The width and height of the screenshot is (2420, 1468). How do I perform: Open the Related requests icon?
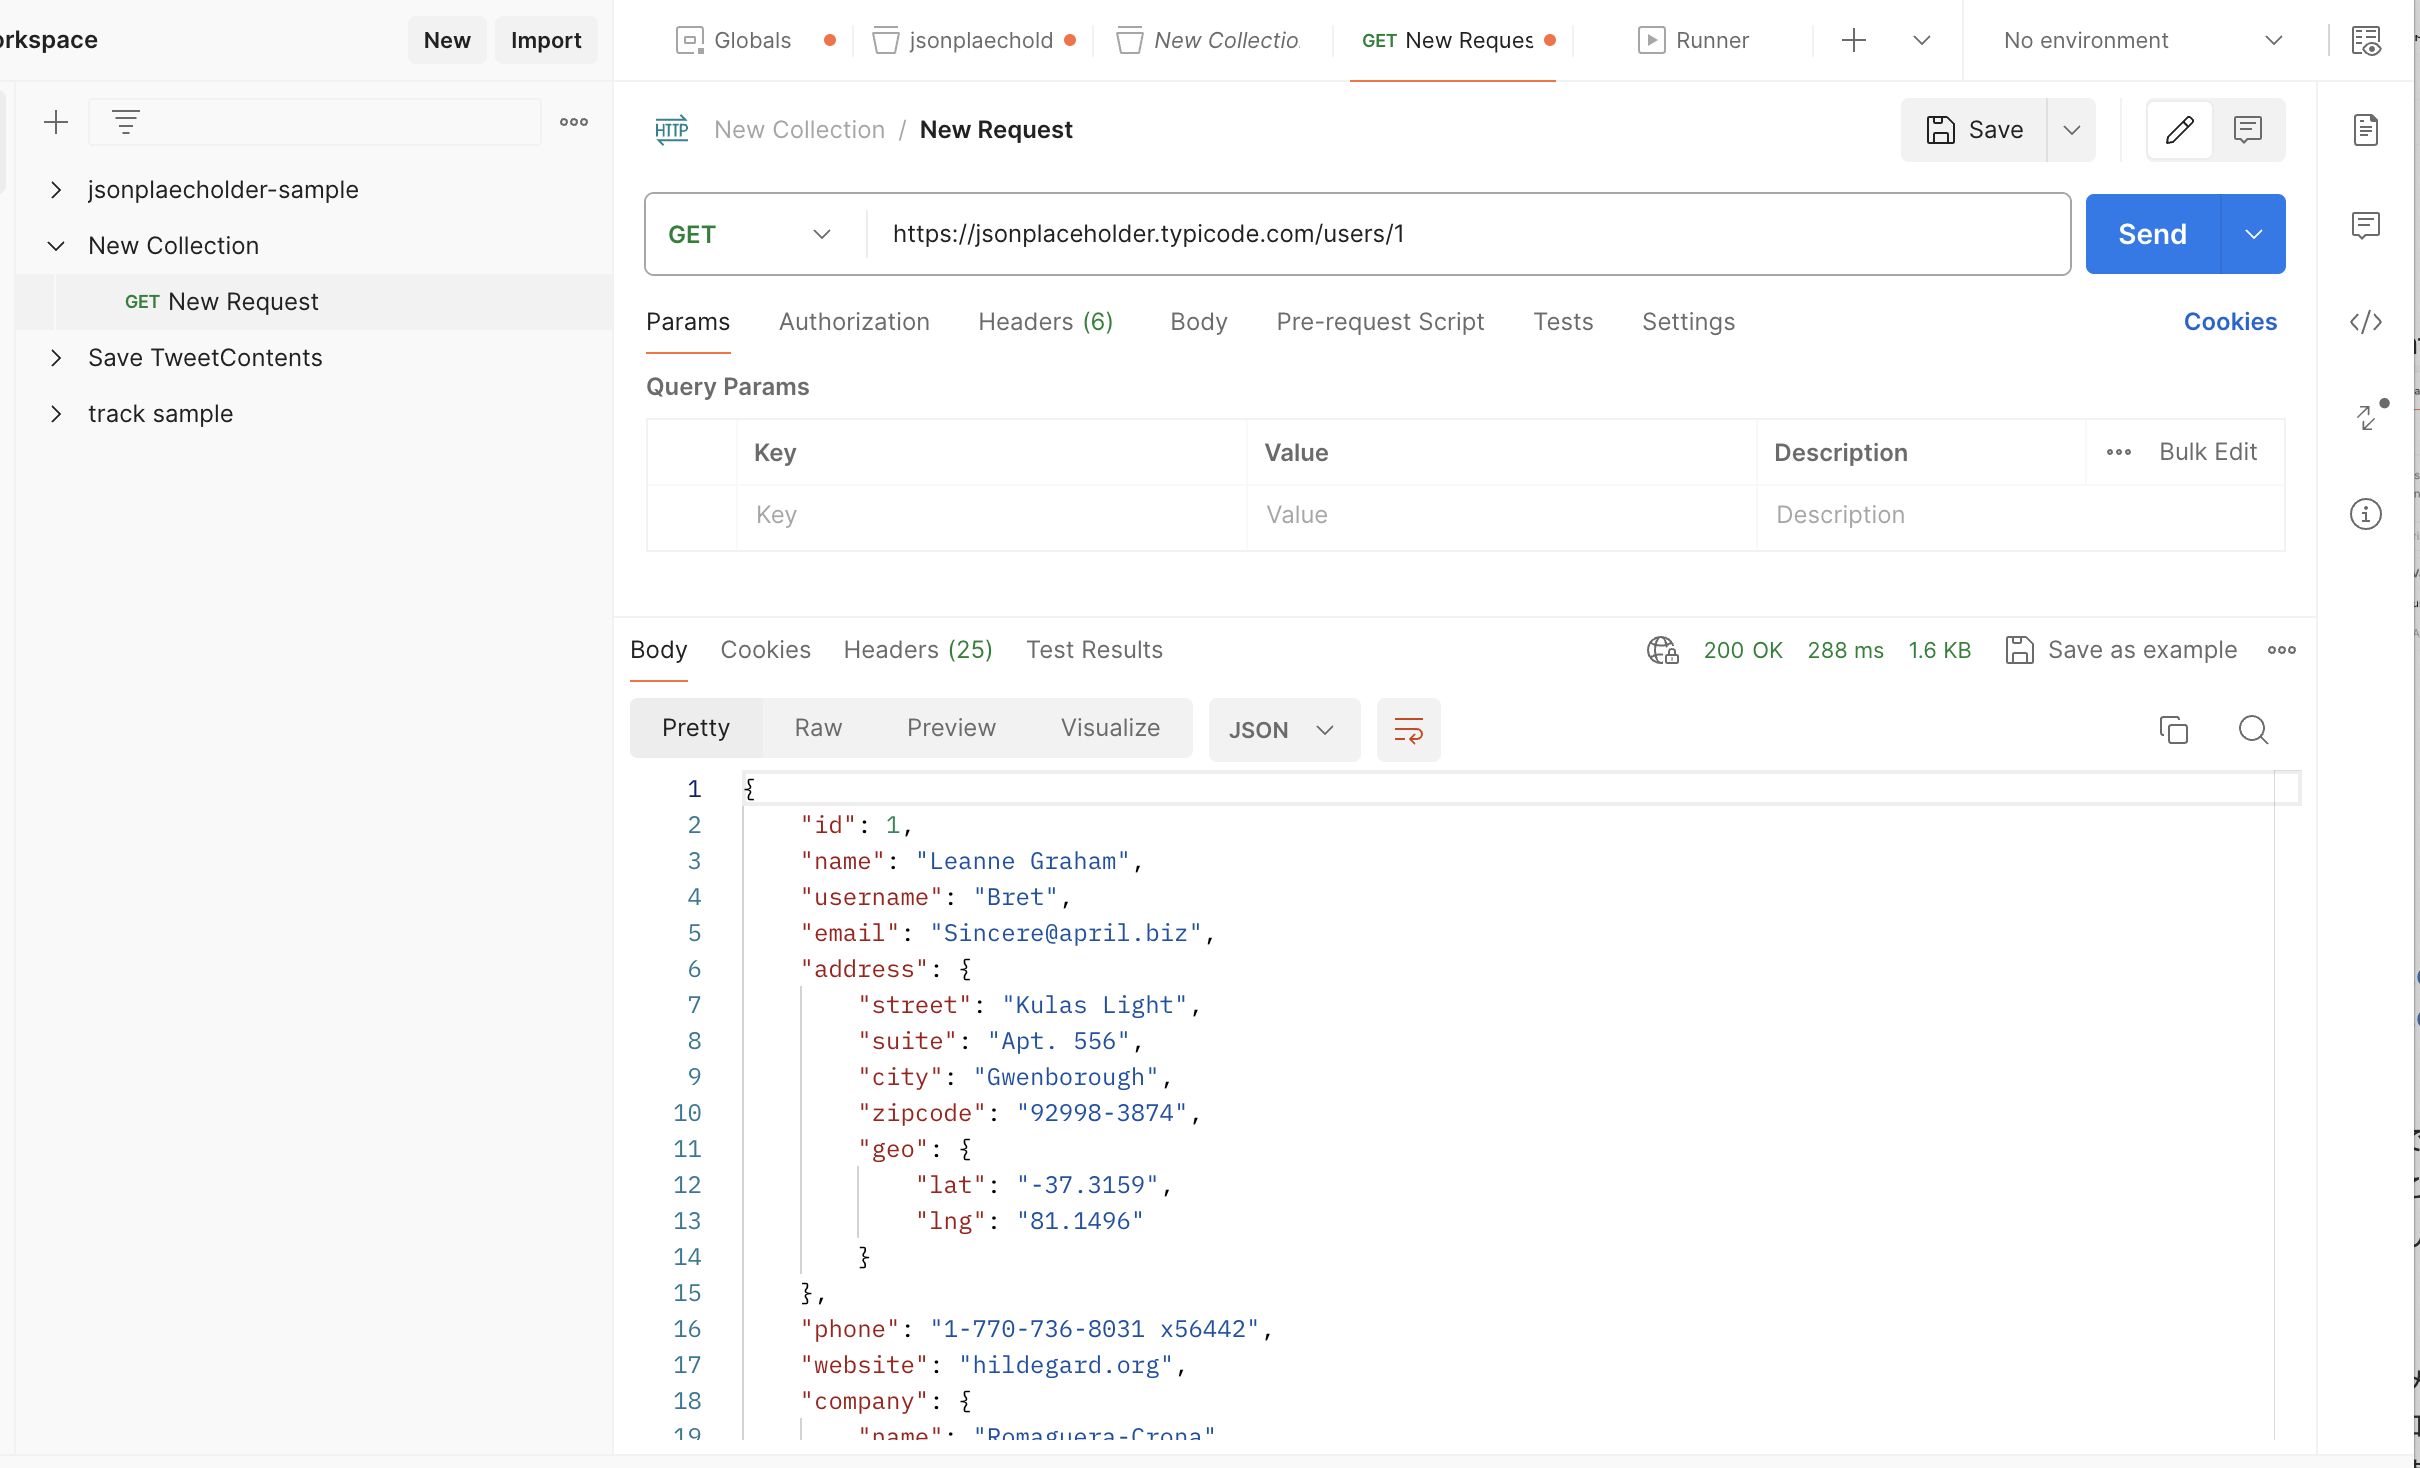[2368, 416]
